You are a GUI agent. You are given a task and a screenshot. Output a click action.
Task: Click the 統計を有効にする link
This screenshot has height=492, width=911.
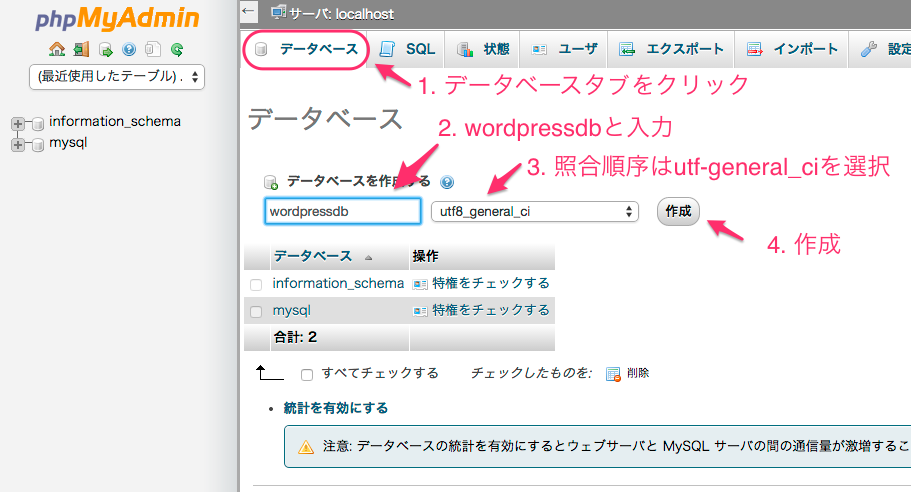pos(336,408)
